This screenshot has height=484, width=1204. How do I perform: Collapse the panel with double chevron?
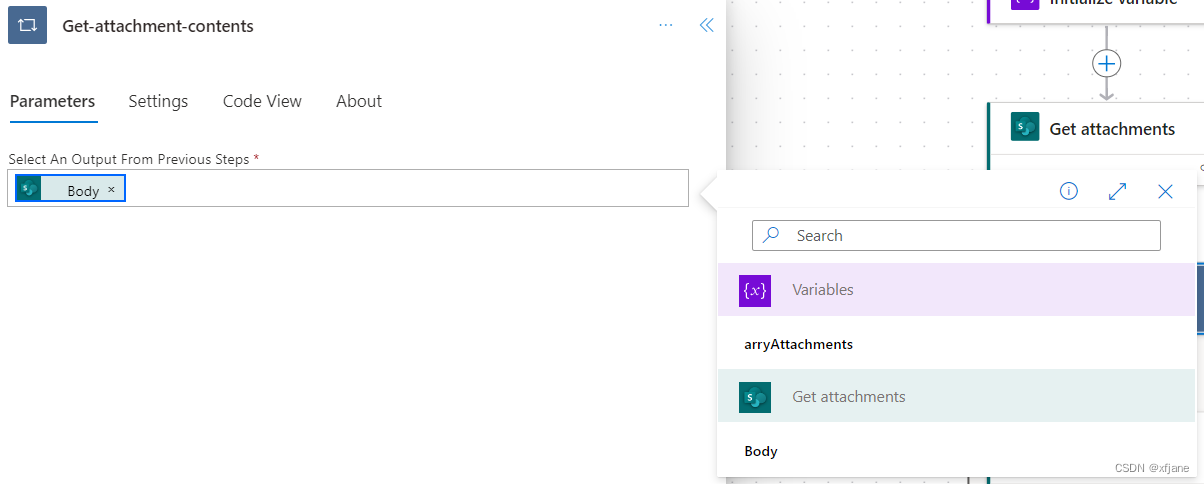click(x=706, y=26)
